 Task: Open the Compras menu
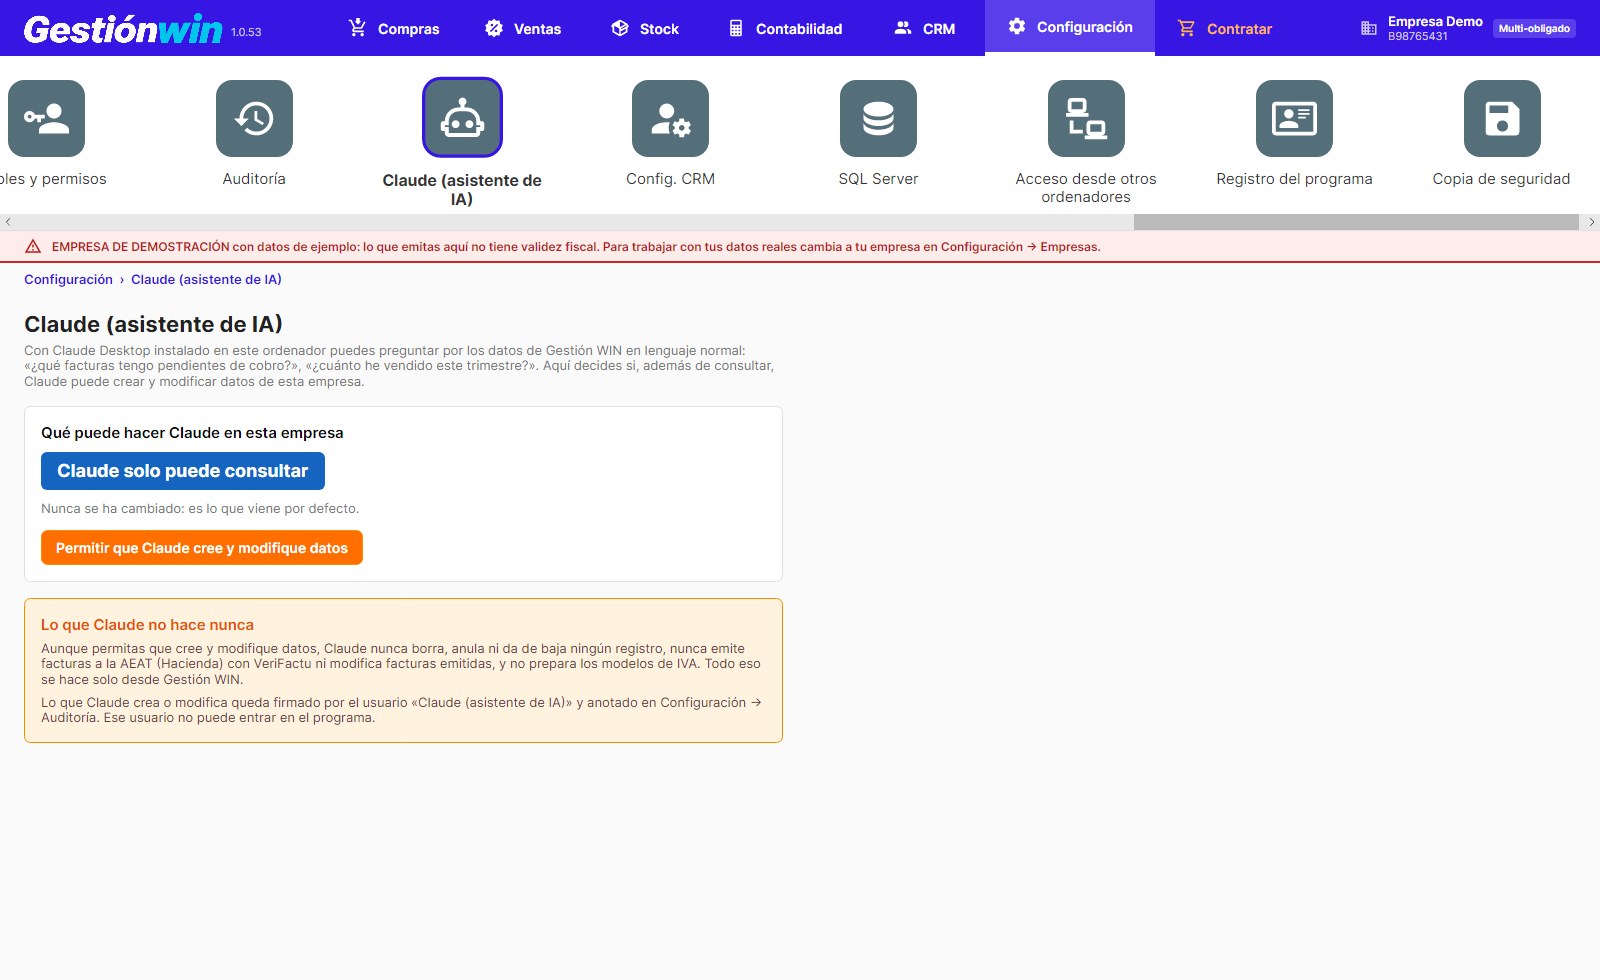[x=393, y=28]
